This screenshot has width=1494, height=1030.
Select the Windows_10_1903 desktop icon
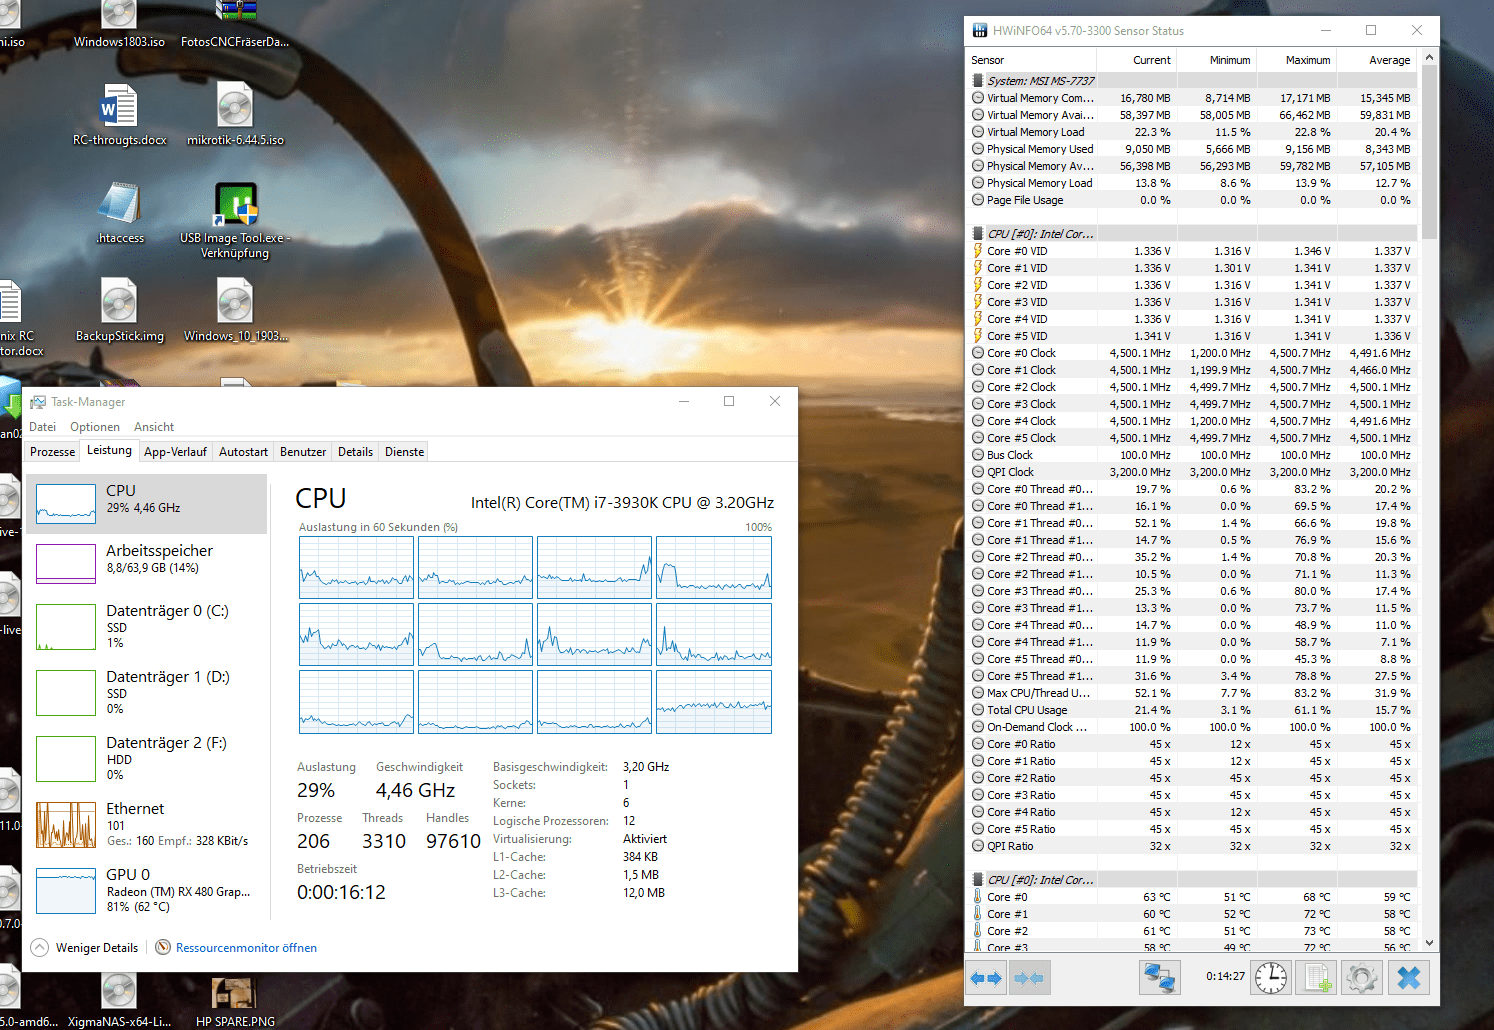(235, 311)
